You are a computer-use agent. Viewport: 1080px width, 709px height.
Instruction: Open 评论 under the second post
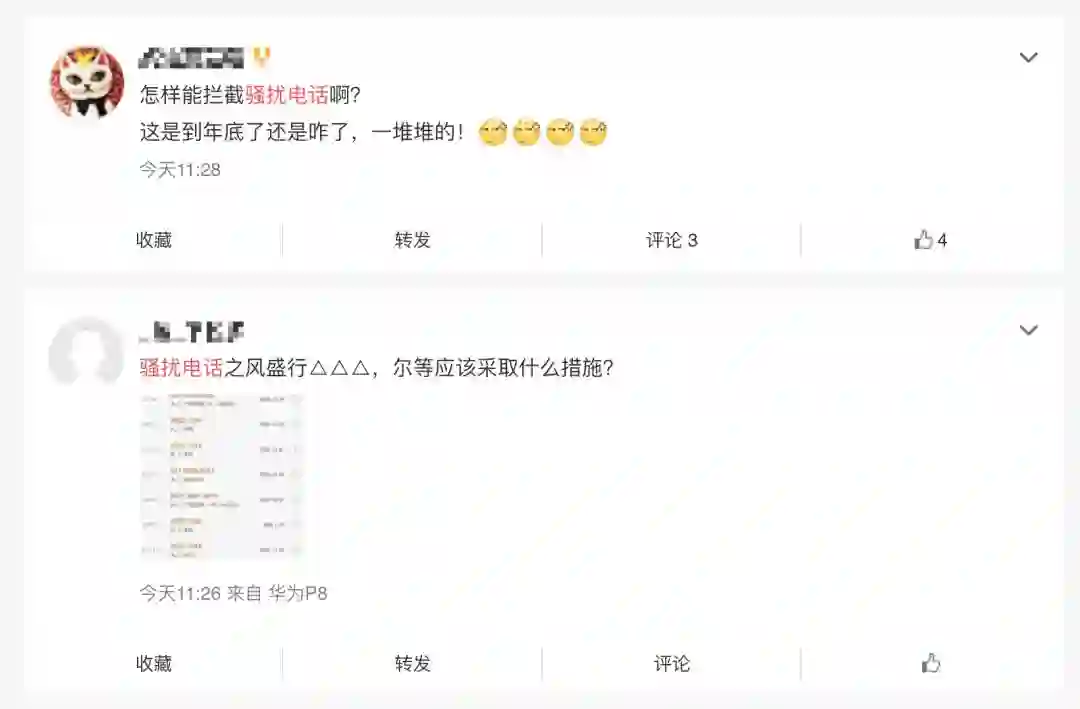tap(672, 664)
